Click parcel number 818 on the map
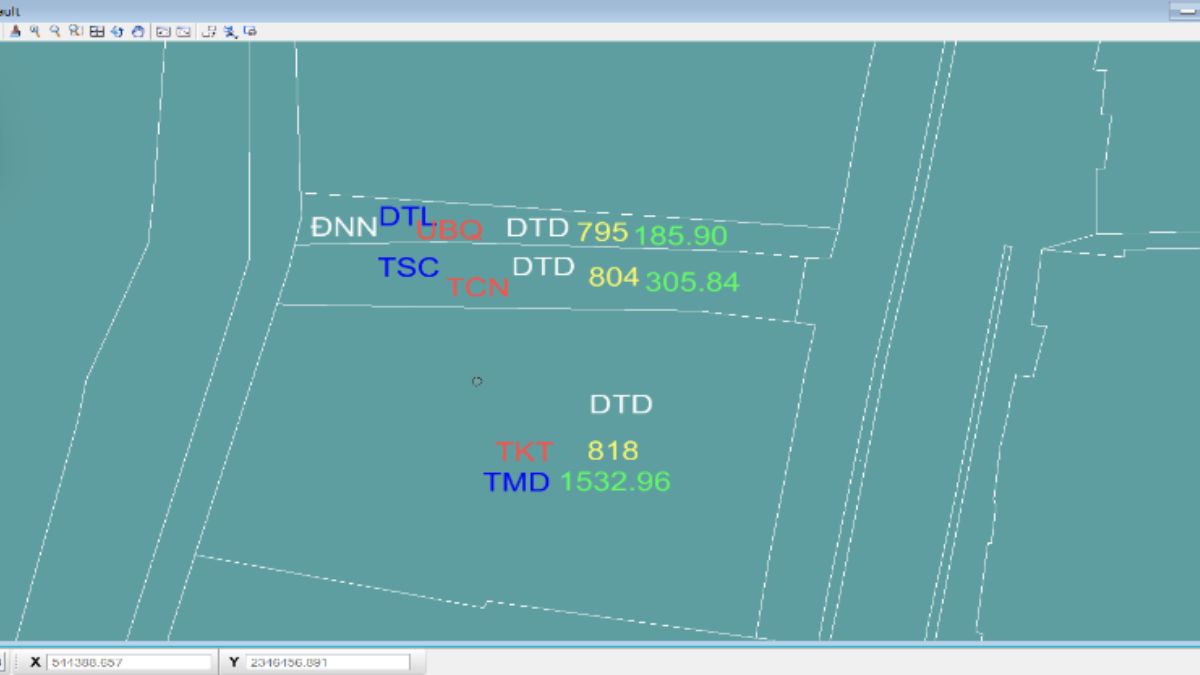This screenshot has width=1200, height=675. point(612,450)
